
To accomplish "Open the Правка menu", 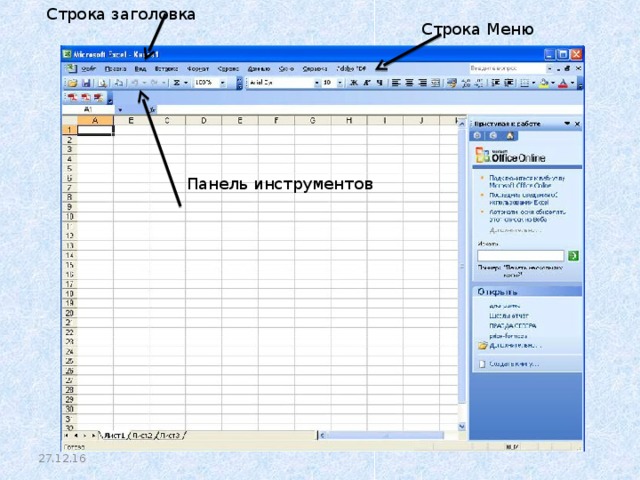I will [115, 69].
